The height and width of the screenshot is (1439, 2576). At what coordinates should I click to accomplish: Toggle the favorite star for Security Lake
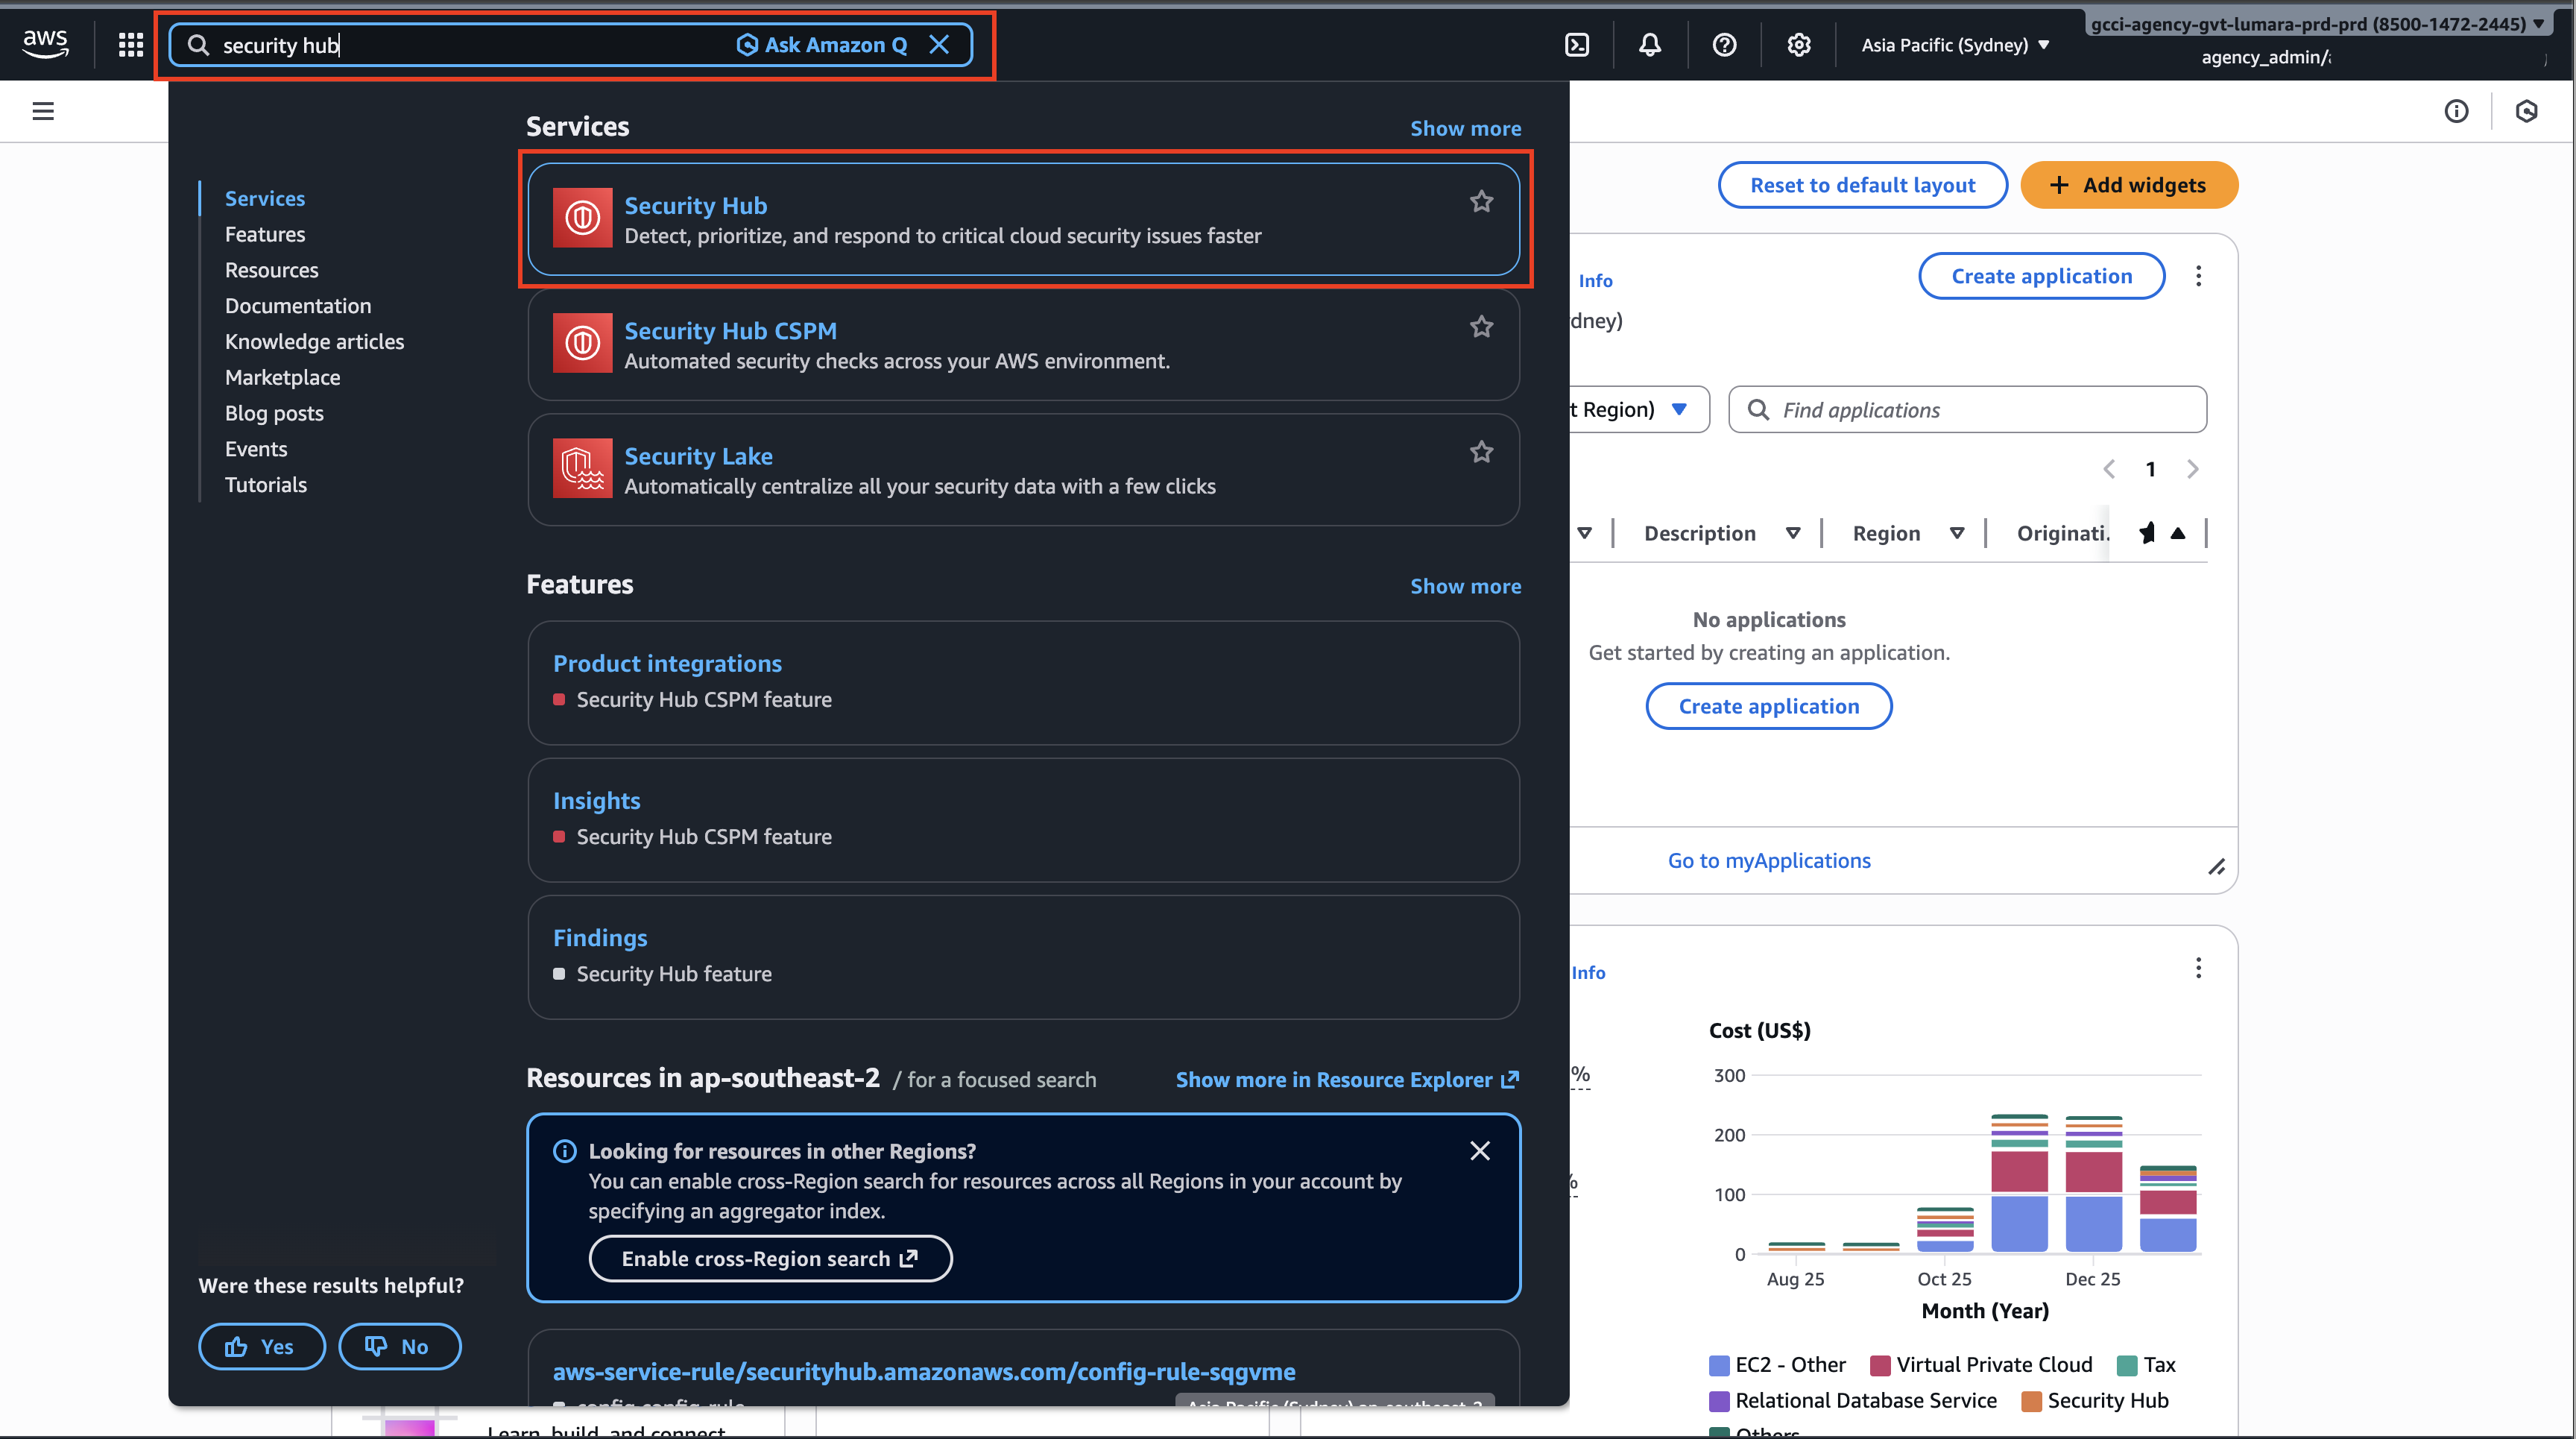pyautogui.click(x=1481, y=451)
